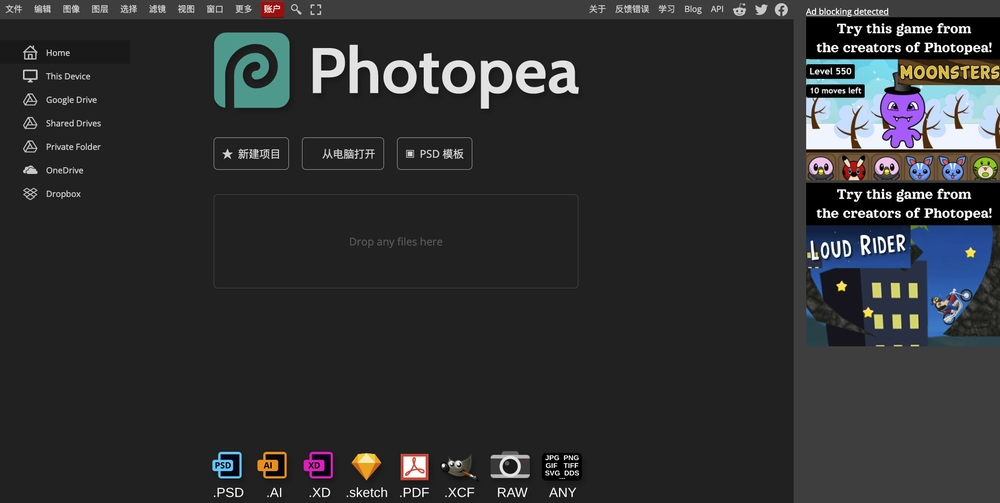Open the 文件 menu
Viewport: 1000px width, 503px height.
coord(14,9)
